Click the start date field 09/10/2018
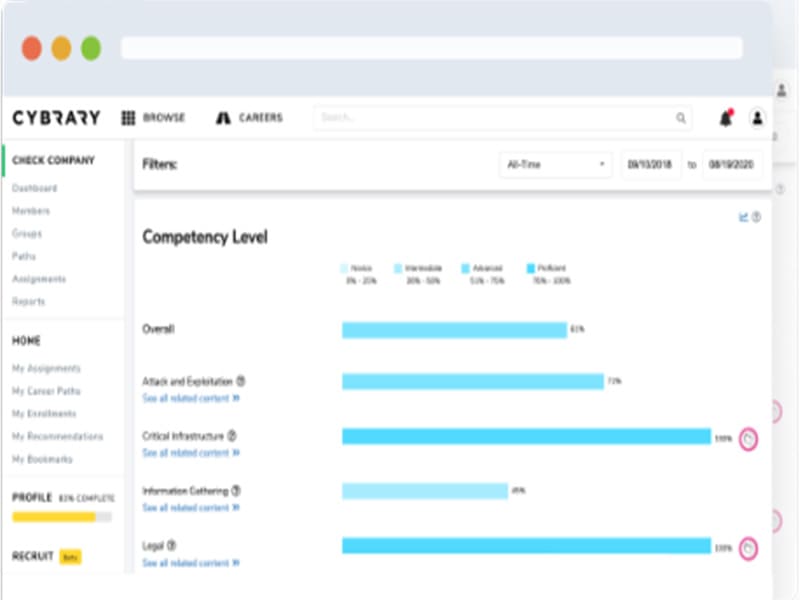The height and width of the screenshot is (600, 800). (650, 165)
